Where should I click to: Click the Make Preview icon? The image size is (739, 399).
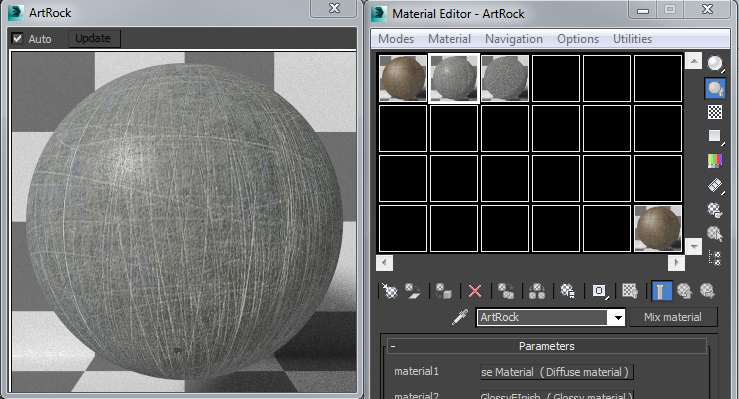715,186
